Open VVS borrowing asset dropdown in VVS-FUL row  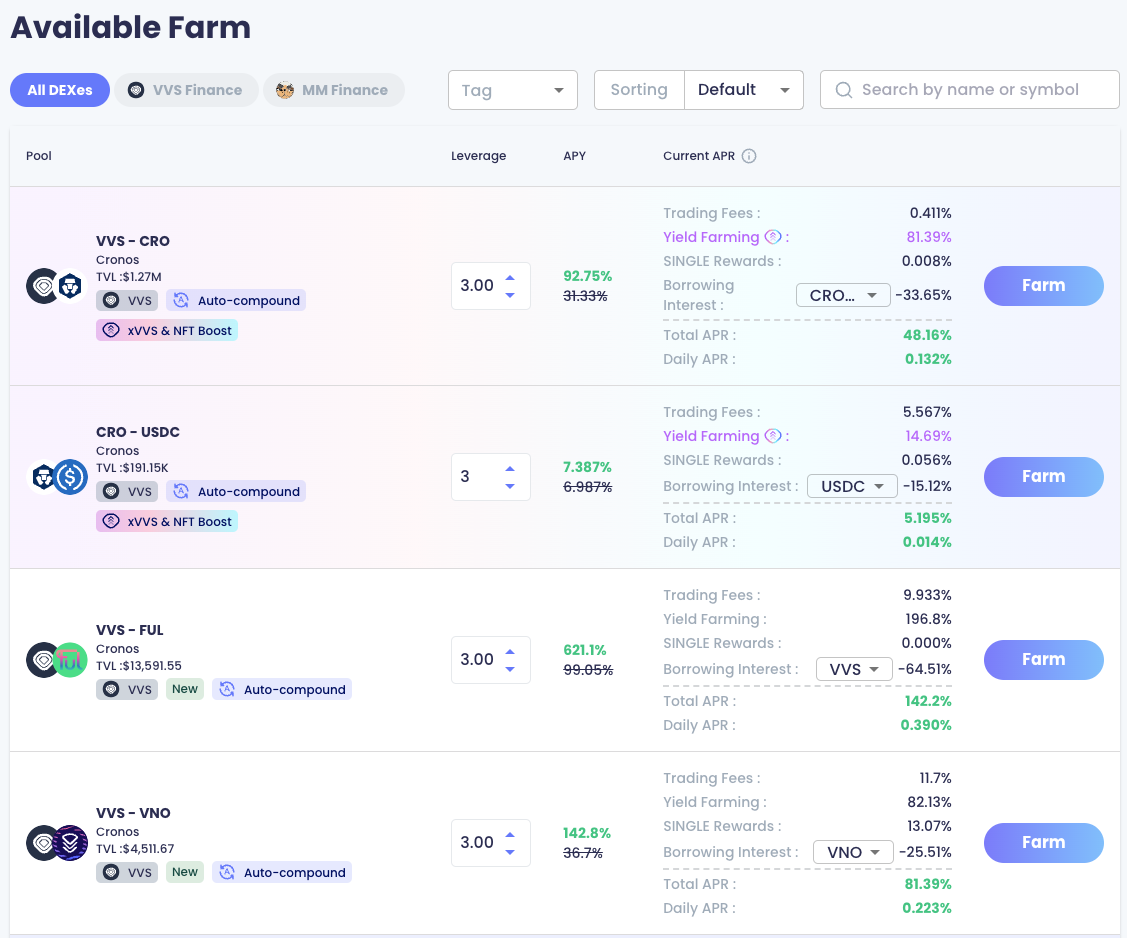854,669
